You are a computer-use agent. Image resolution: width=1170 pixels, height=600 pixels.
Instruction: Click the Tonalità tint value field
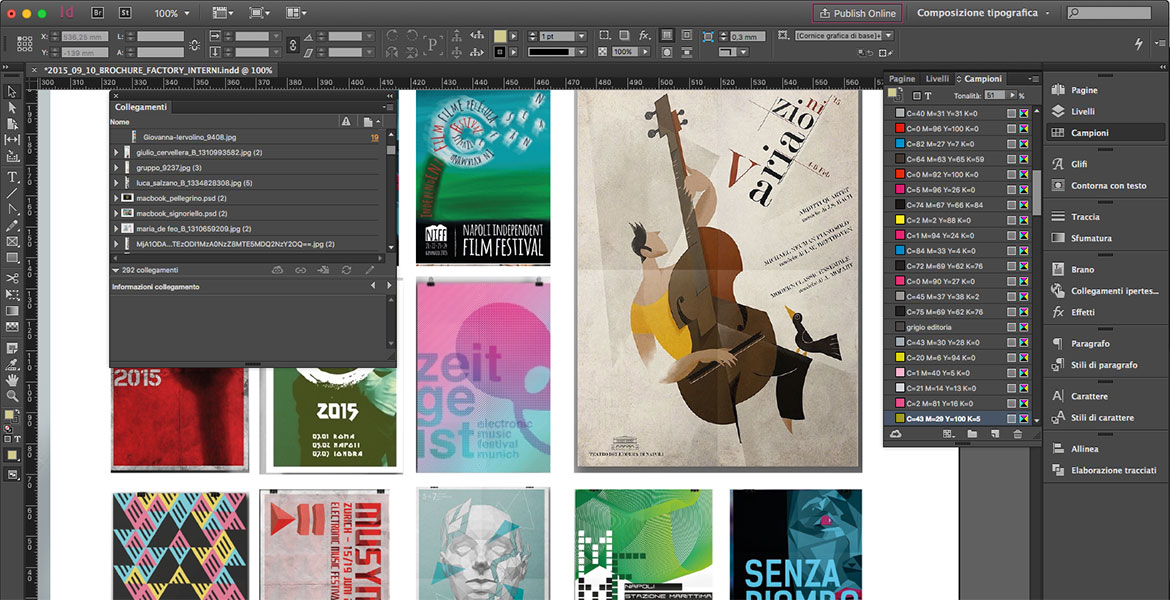[x=995, y=96]
